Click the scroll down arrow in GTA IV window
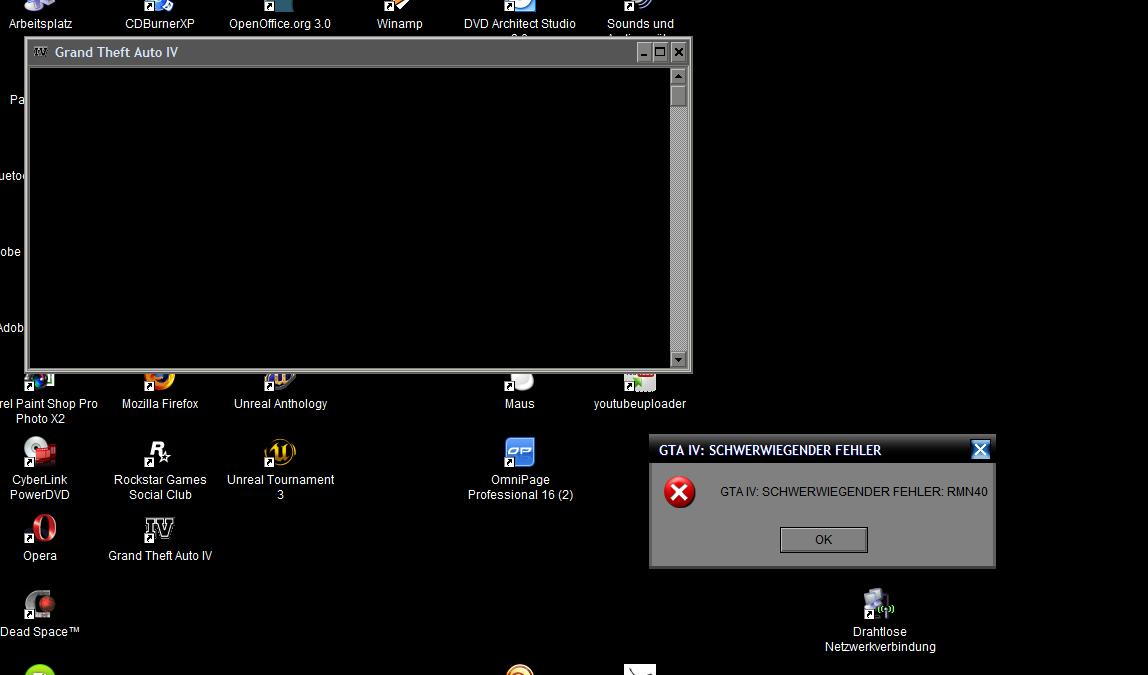This screenshot has height=675, width=1148. (x=678, y=359)
